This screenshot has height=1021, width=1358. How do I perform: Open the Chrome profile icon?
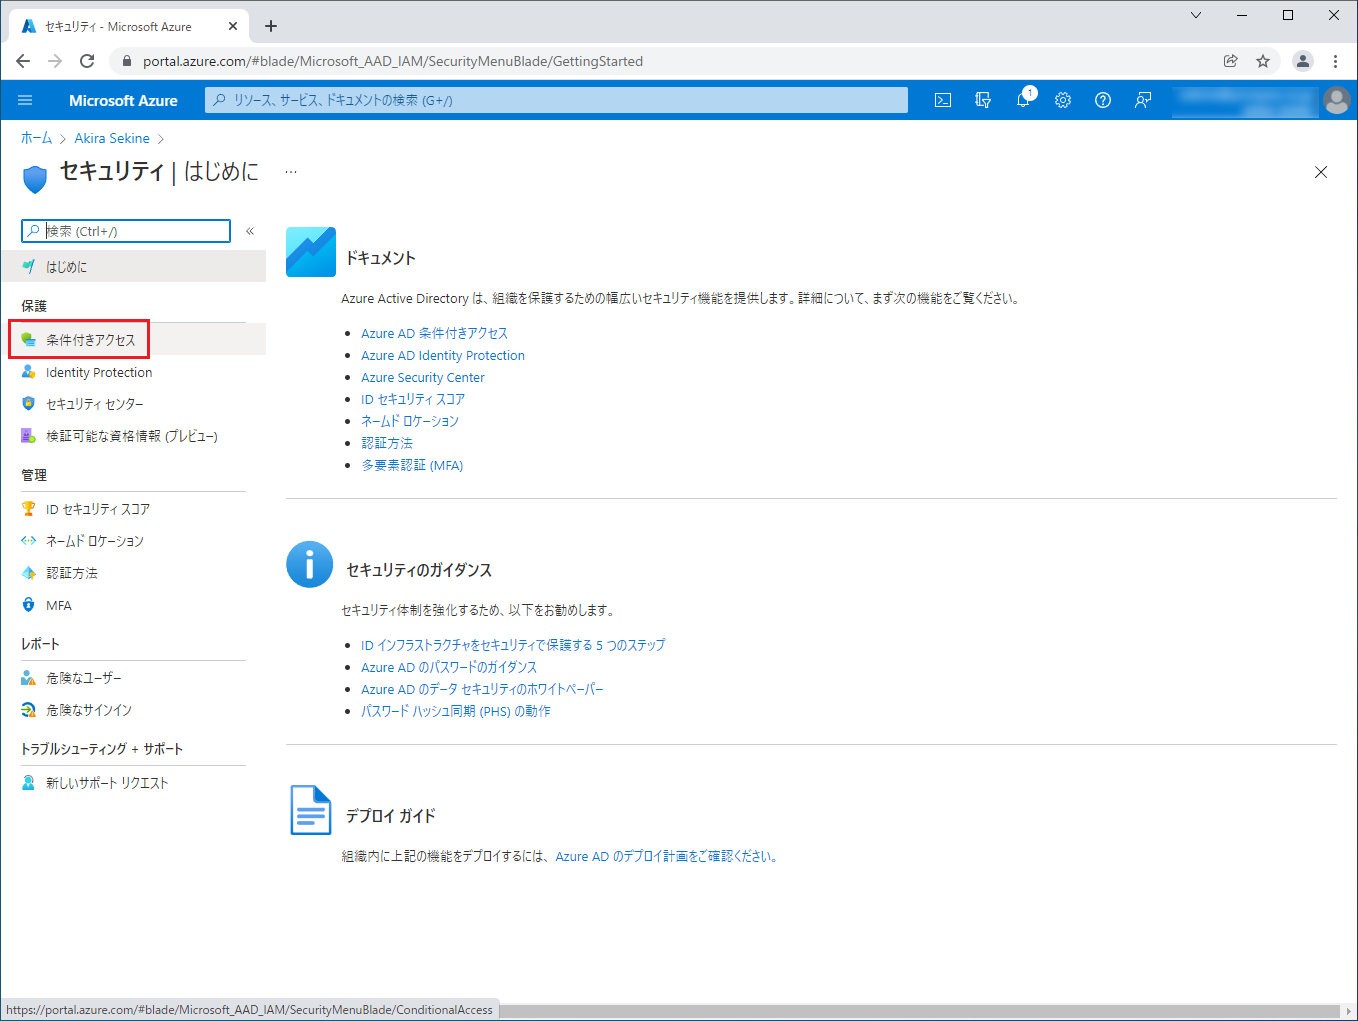tap(1303, 61)
